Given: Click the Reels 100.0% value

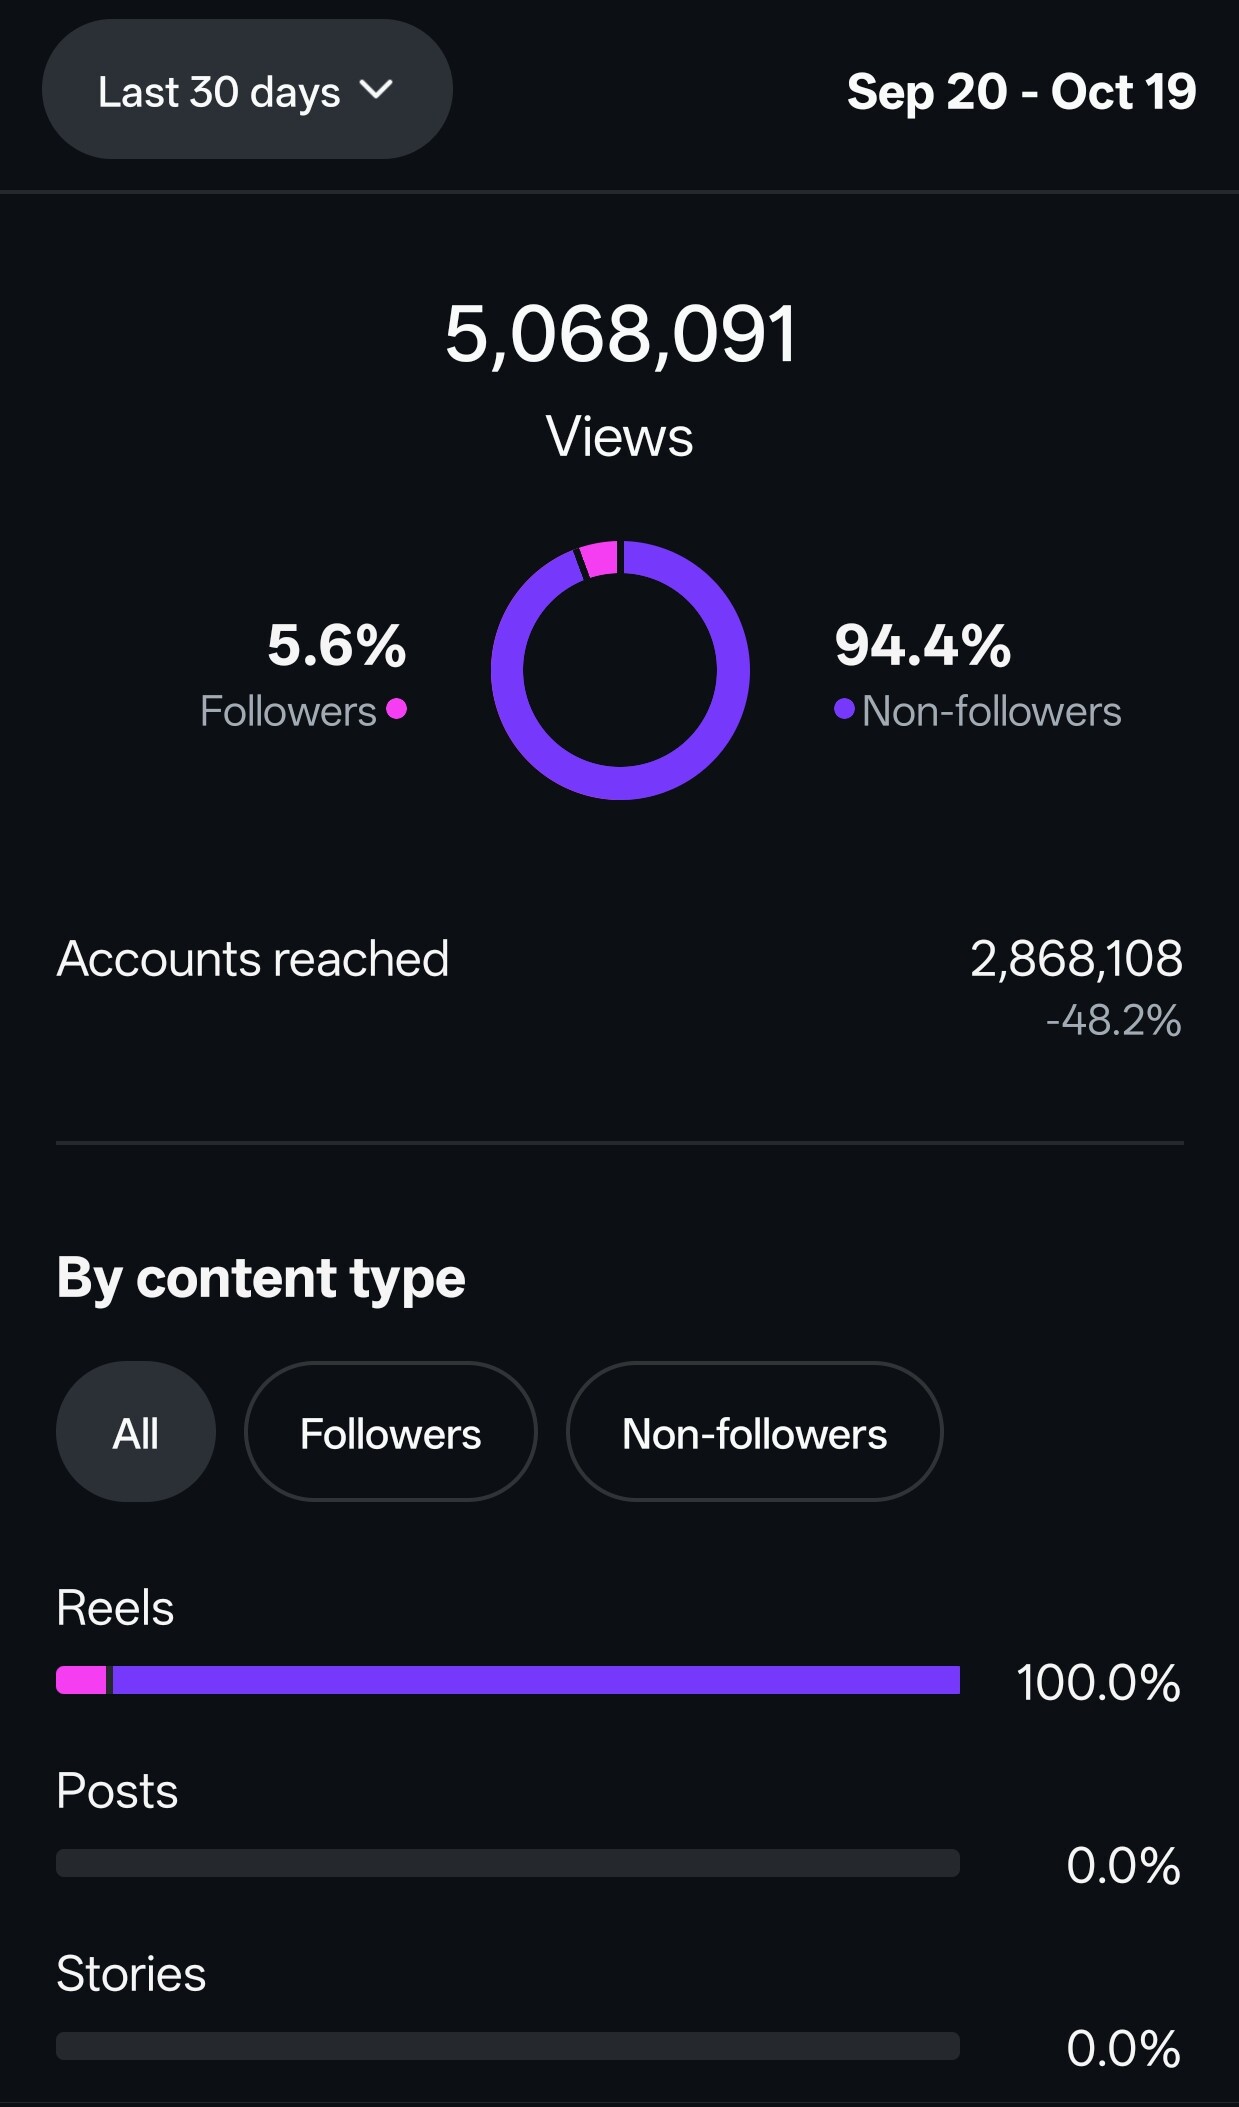Looking at the screenshot, I should [x=1098, y=1682].
